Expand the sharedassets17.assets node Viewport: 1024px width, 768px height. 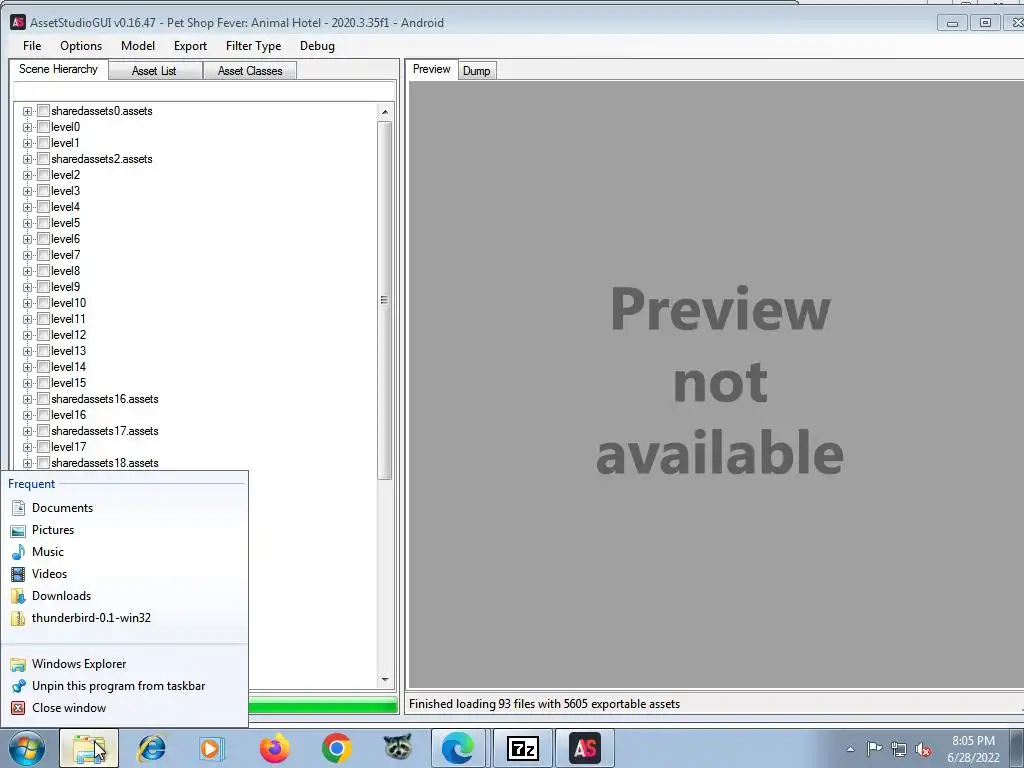(27, 431)
